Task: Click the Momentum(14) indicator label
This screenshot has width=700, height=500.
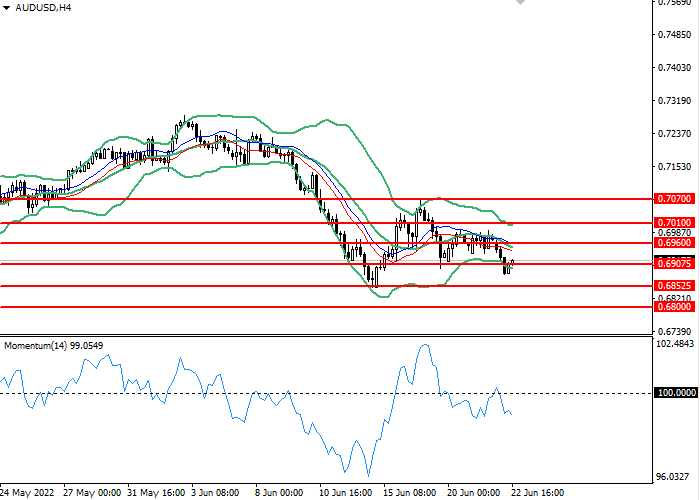Action: tap(55, 345)
